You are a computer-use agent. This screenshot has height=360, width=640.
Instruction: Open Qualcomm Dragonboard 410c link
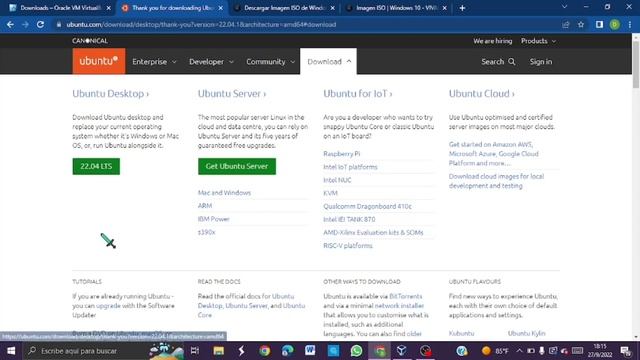(367, 206)
